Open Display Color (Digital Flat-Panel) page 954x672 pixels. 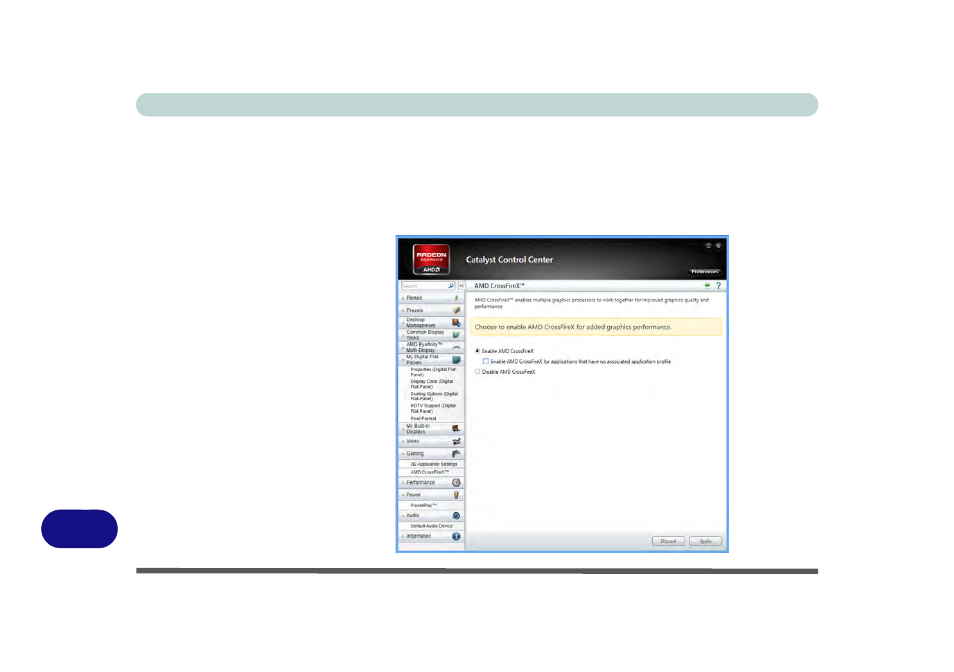click(432, 384)
